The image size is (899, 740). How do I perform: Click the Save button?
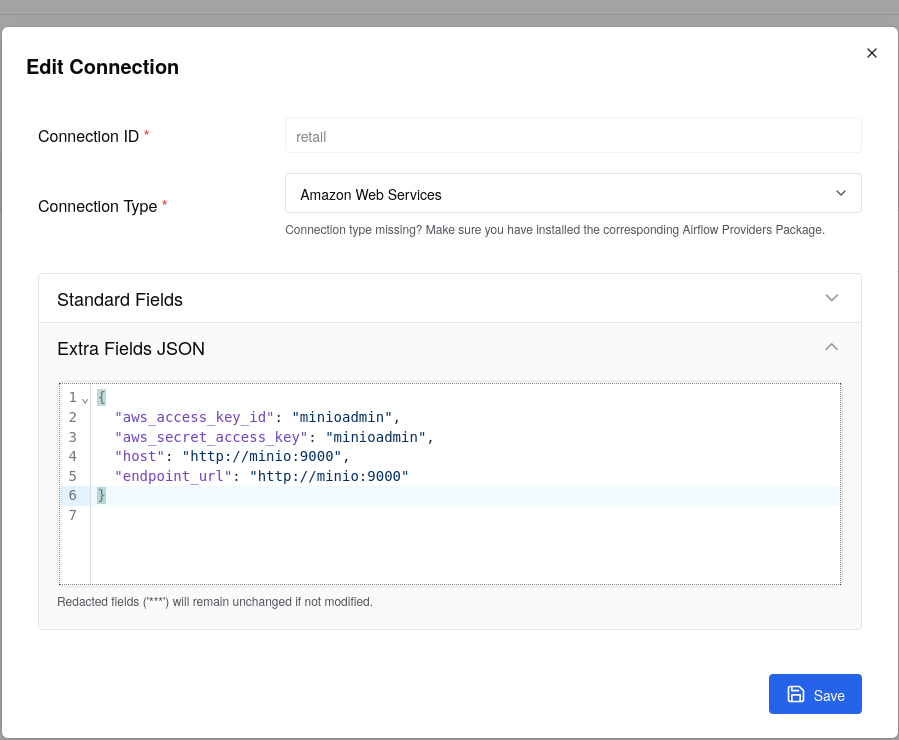pyautogui.click(x=815, y=694)
